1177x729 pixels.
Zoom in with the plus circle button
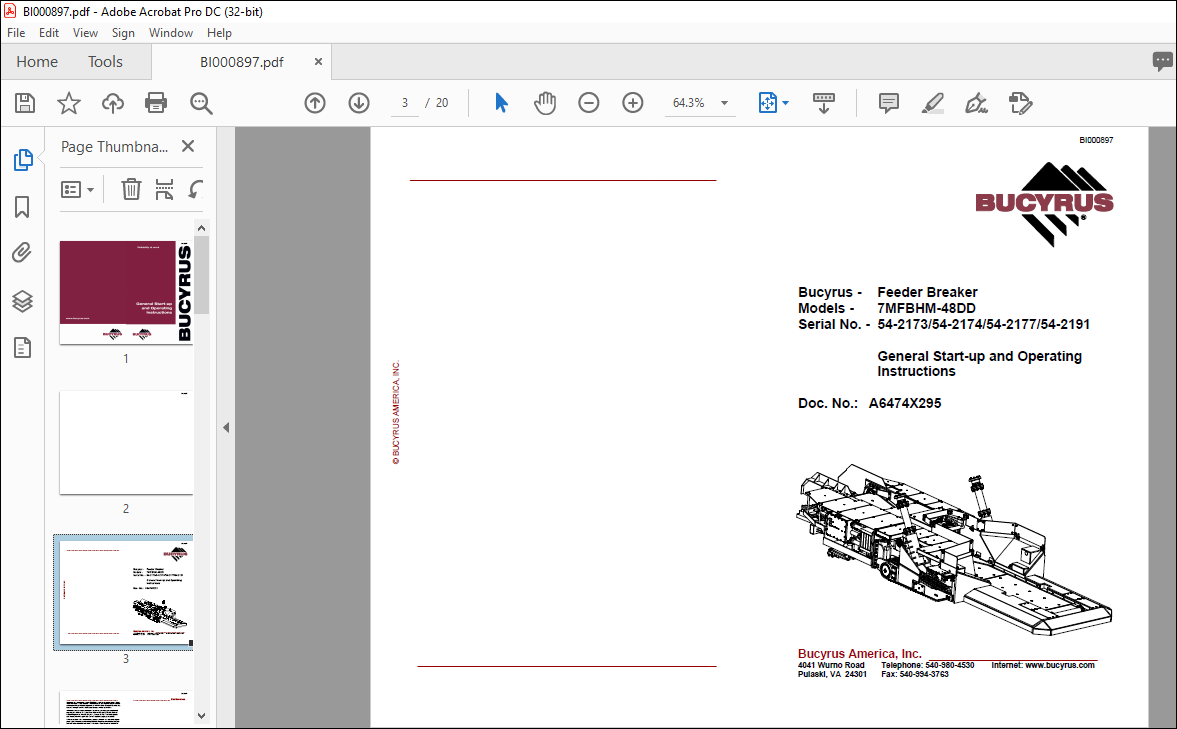633,103
